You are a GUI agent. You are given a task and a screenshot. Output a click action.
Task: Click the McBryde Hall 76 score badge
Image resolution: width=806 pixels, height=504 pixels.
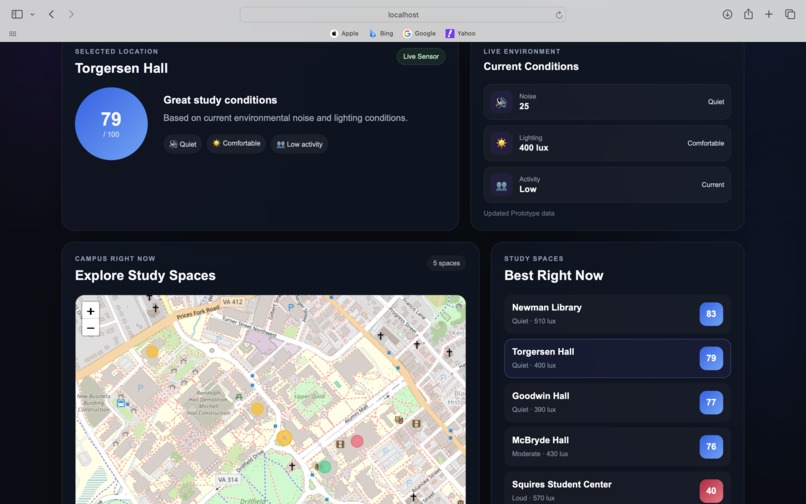711,446
